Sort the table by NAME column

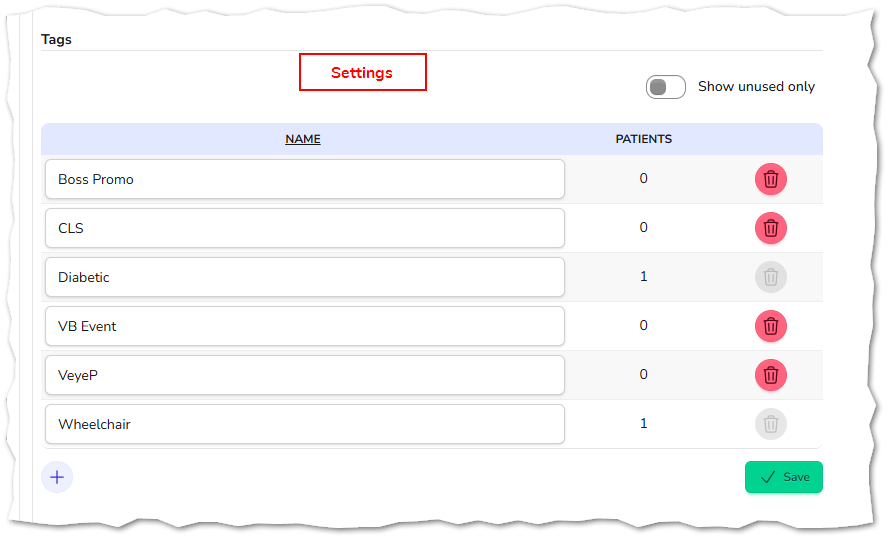tap(303, 139)
